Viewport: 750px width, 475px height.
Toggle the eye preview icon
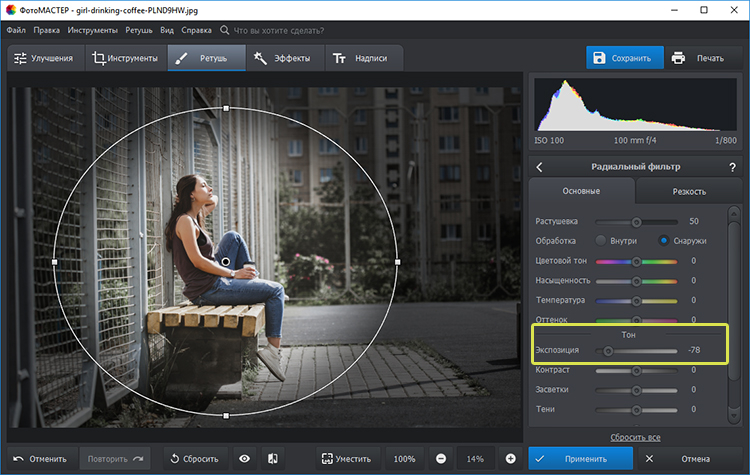click(244, 459)
